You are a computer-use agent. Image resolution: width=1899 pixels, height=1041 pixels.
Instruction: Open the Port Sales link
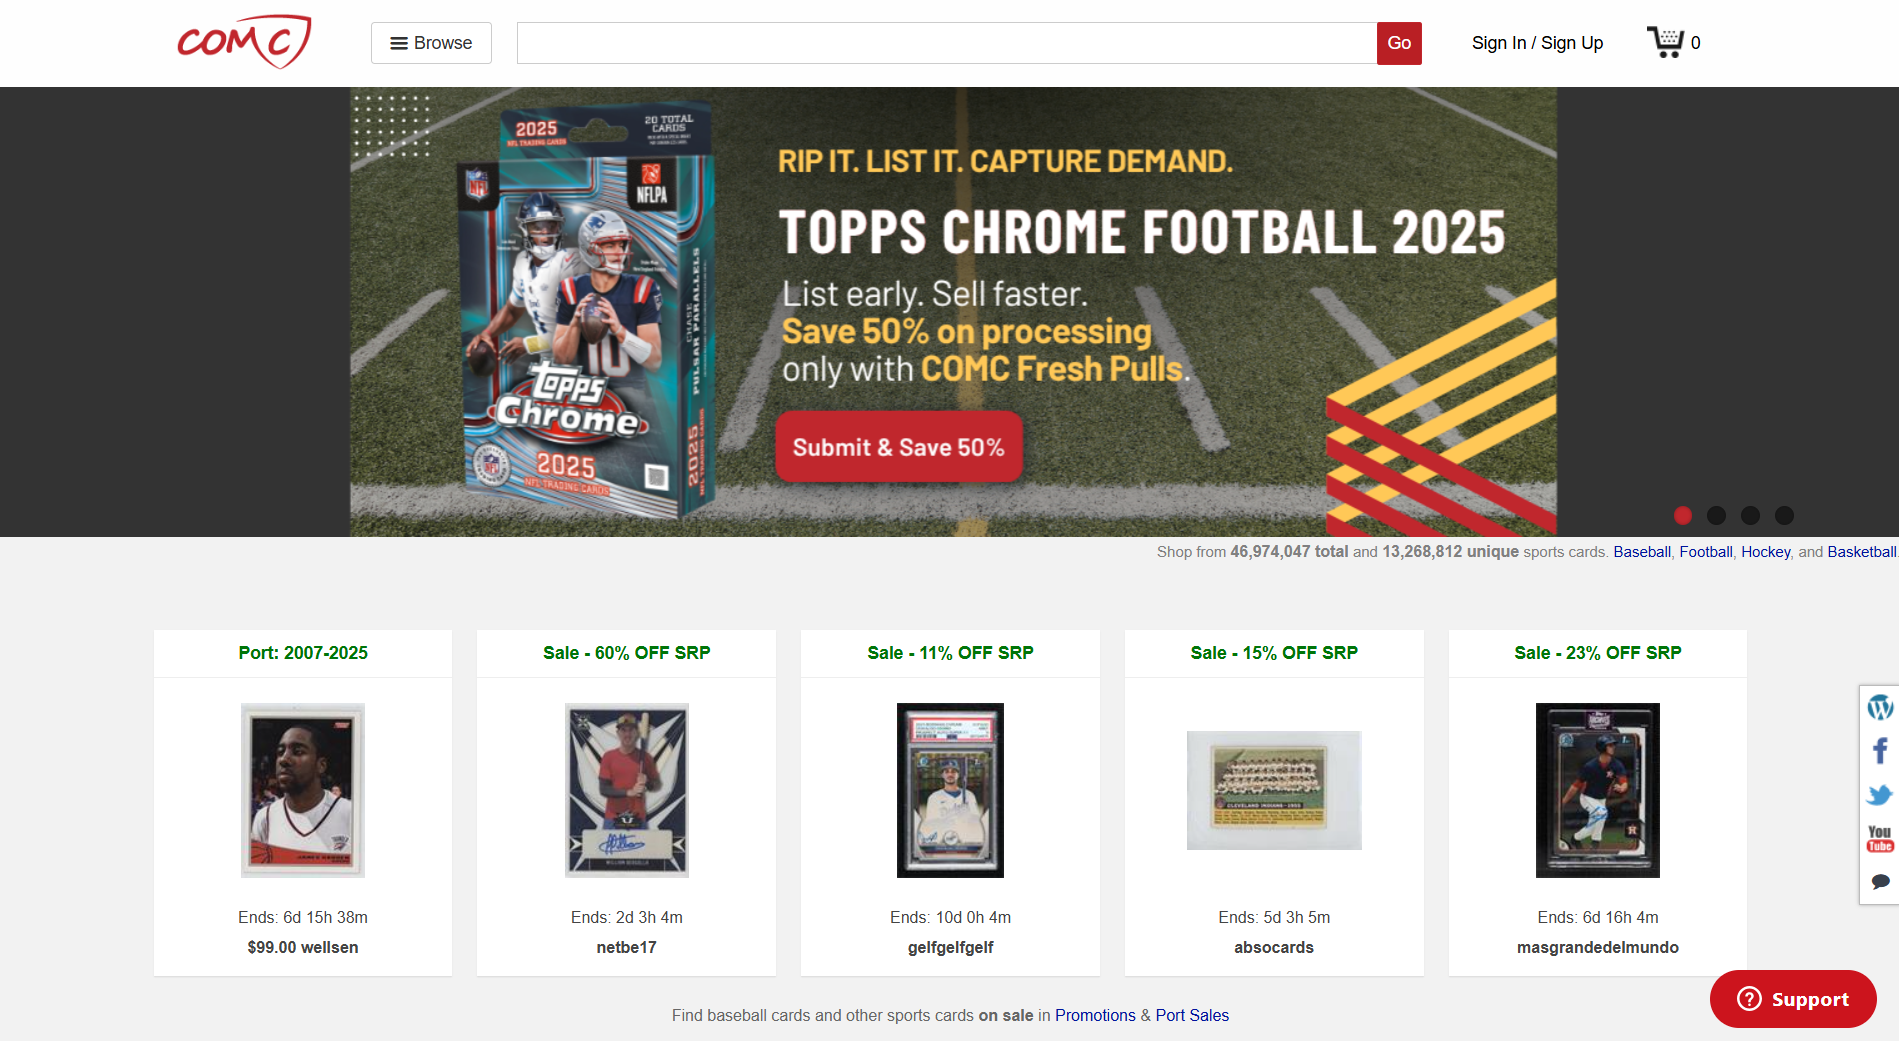[1192, 1015]
